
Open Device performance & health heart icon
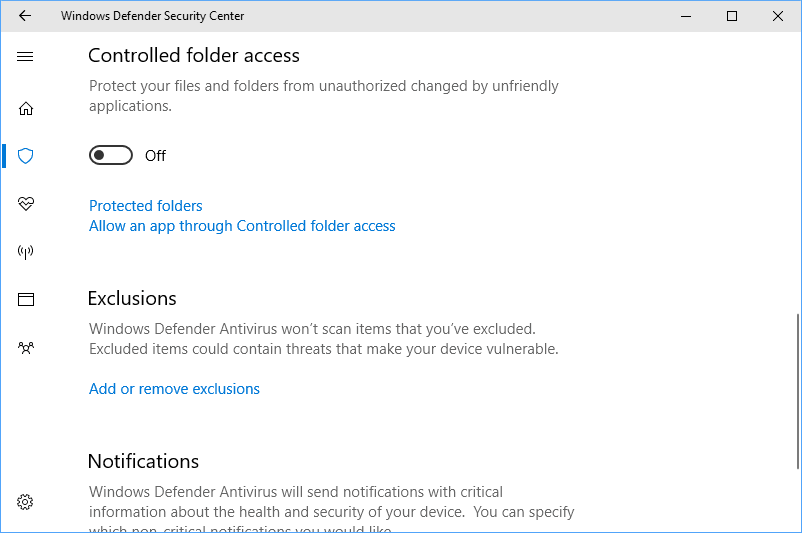coord(26,204)
